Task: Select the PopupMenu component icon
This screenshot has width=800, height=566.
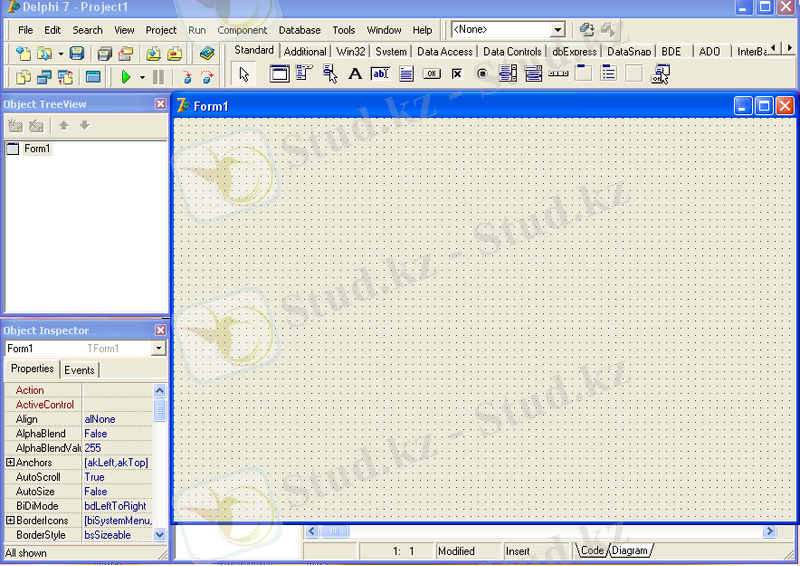Action: tap(330, 74)
